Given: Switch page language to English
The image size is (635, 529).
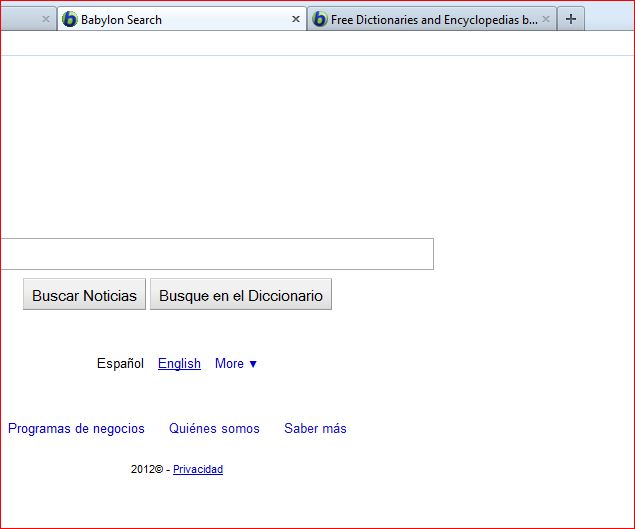Looking at the screenshot, I should (179, 363).
